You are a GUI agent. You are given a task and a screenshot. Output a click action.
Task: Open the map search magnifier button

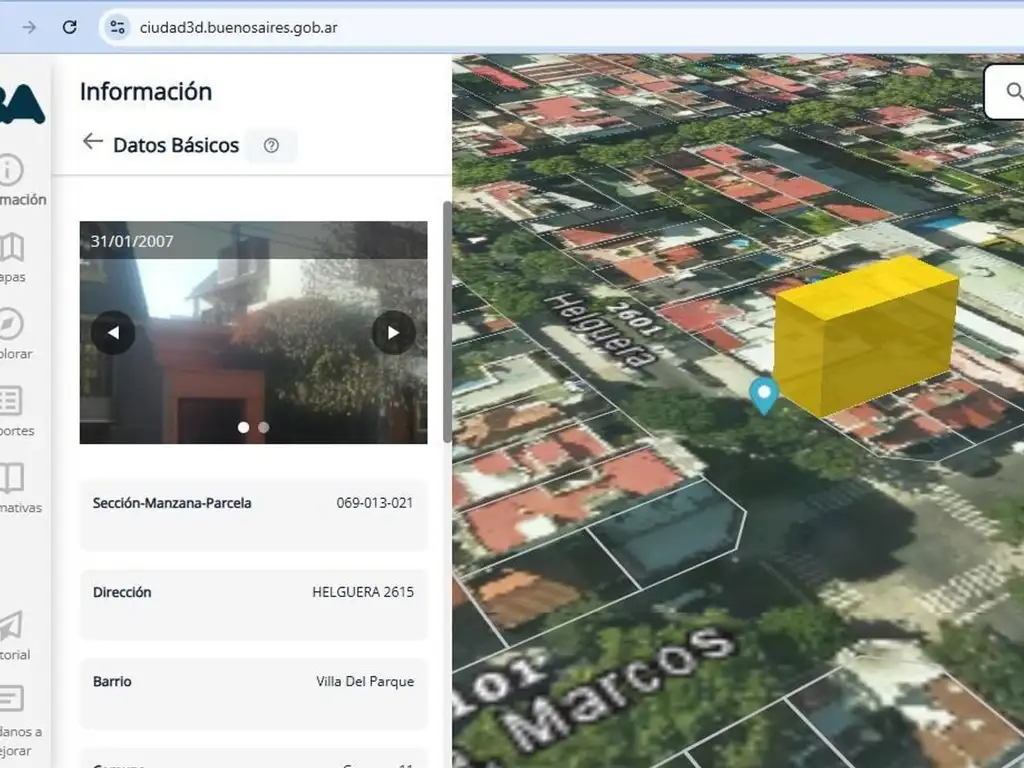coord(1014,91)
